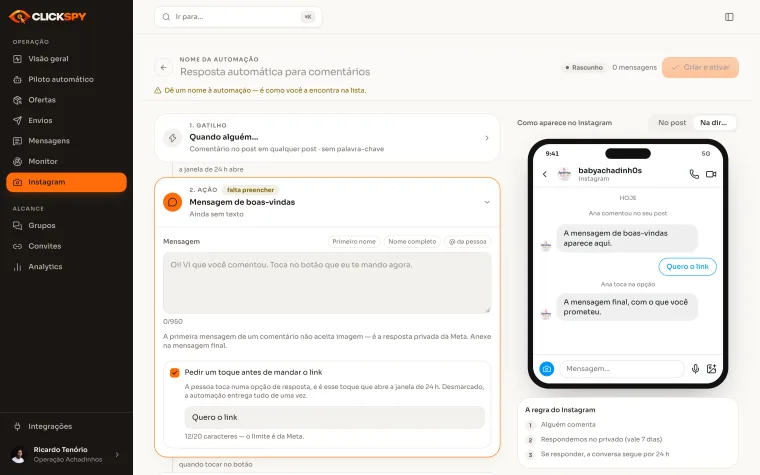Expand the Gatilho step chevron
The height and width of the screenshot is (475, 760).
487,138
